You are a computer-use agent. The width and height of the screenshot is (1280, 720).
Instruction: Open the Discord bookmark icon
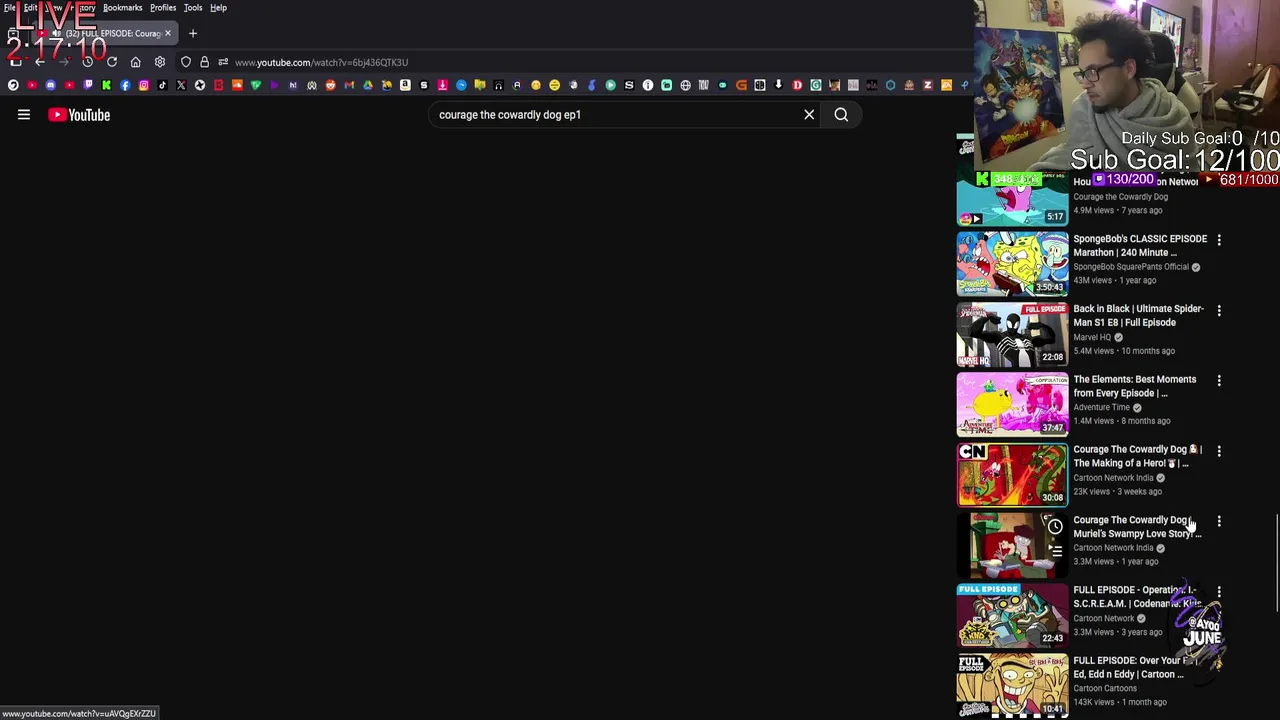50,85
